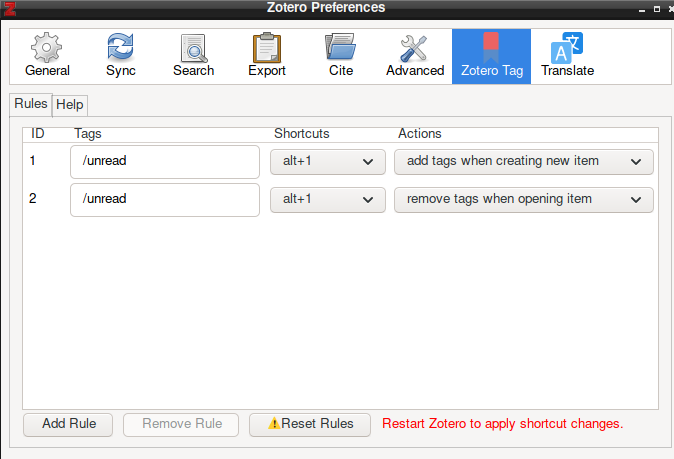Image resolution: width=674 pixels, height=459 pixels.
Task: Click the 'Restart Zotero to apply shortcut changes' notice
Action: 502,424
